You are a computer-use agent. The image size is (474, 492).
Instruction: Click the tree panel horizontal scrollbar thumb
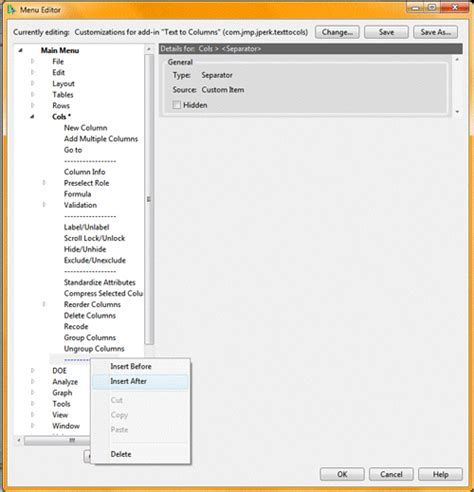pyautogui.click(x=57, y=440)
